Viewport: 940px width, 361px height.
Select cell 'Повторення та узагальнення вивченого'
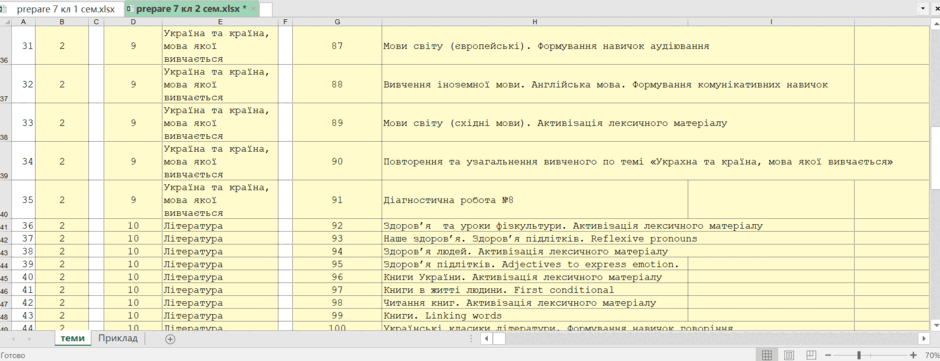(x=535, y=161)
